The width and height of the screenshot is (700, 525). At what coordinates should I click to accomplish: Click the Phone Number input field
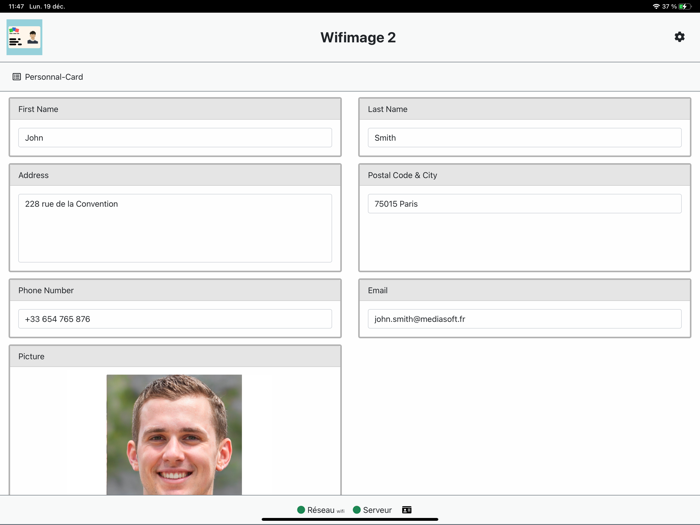[175, 319]
